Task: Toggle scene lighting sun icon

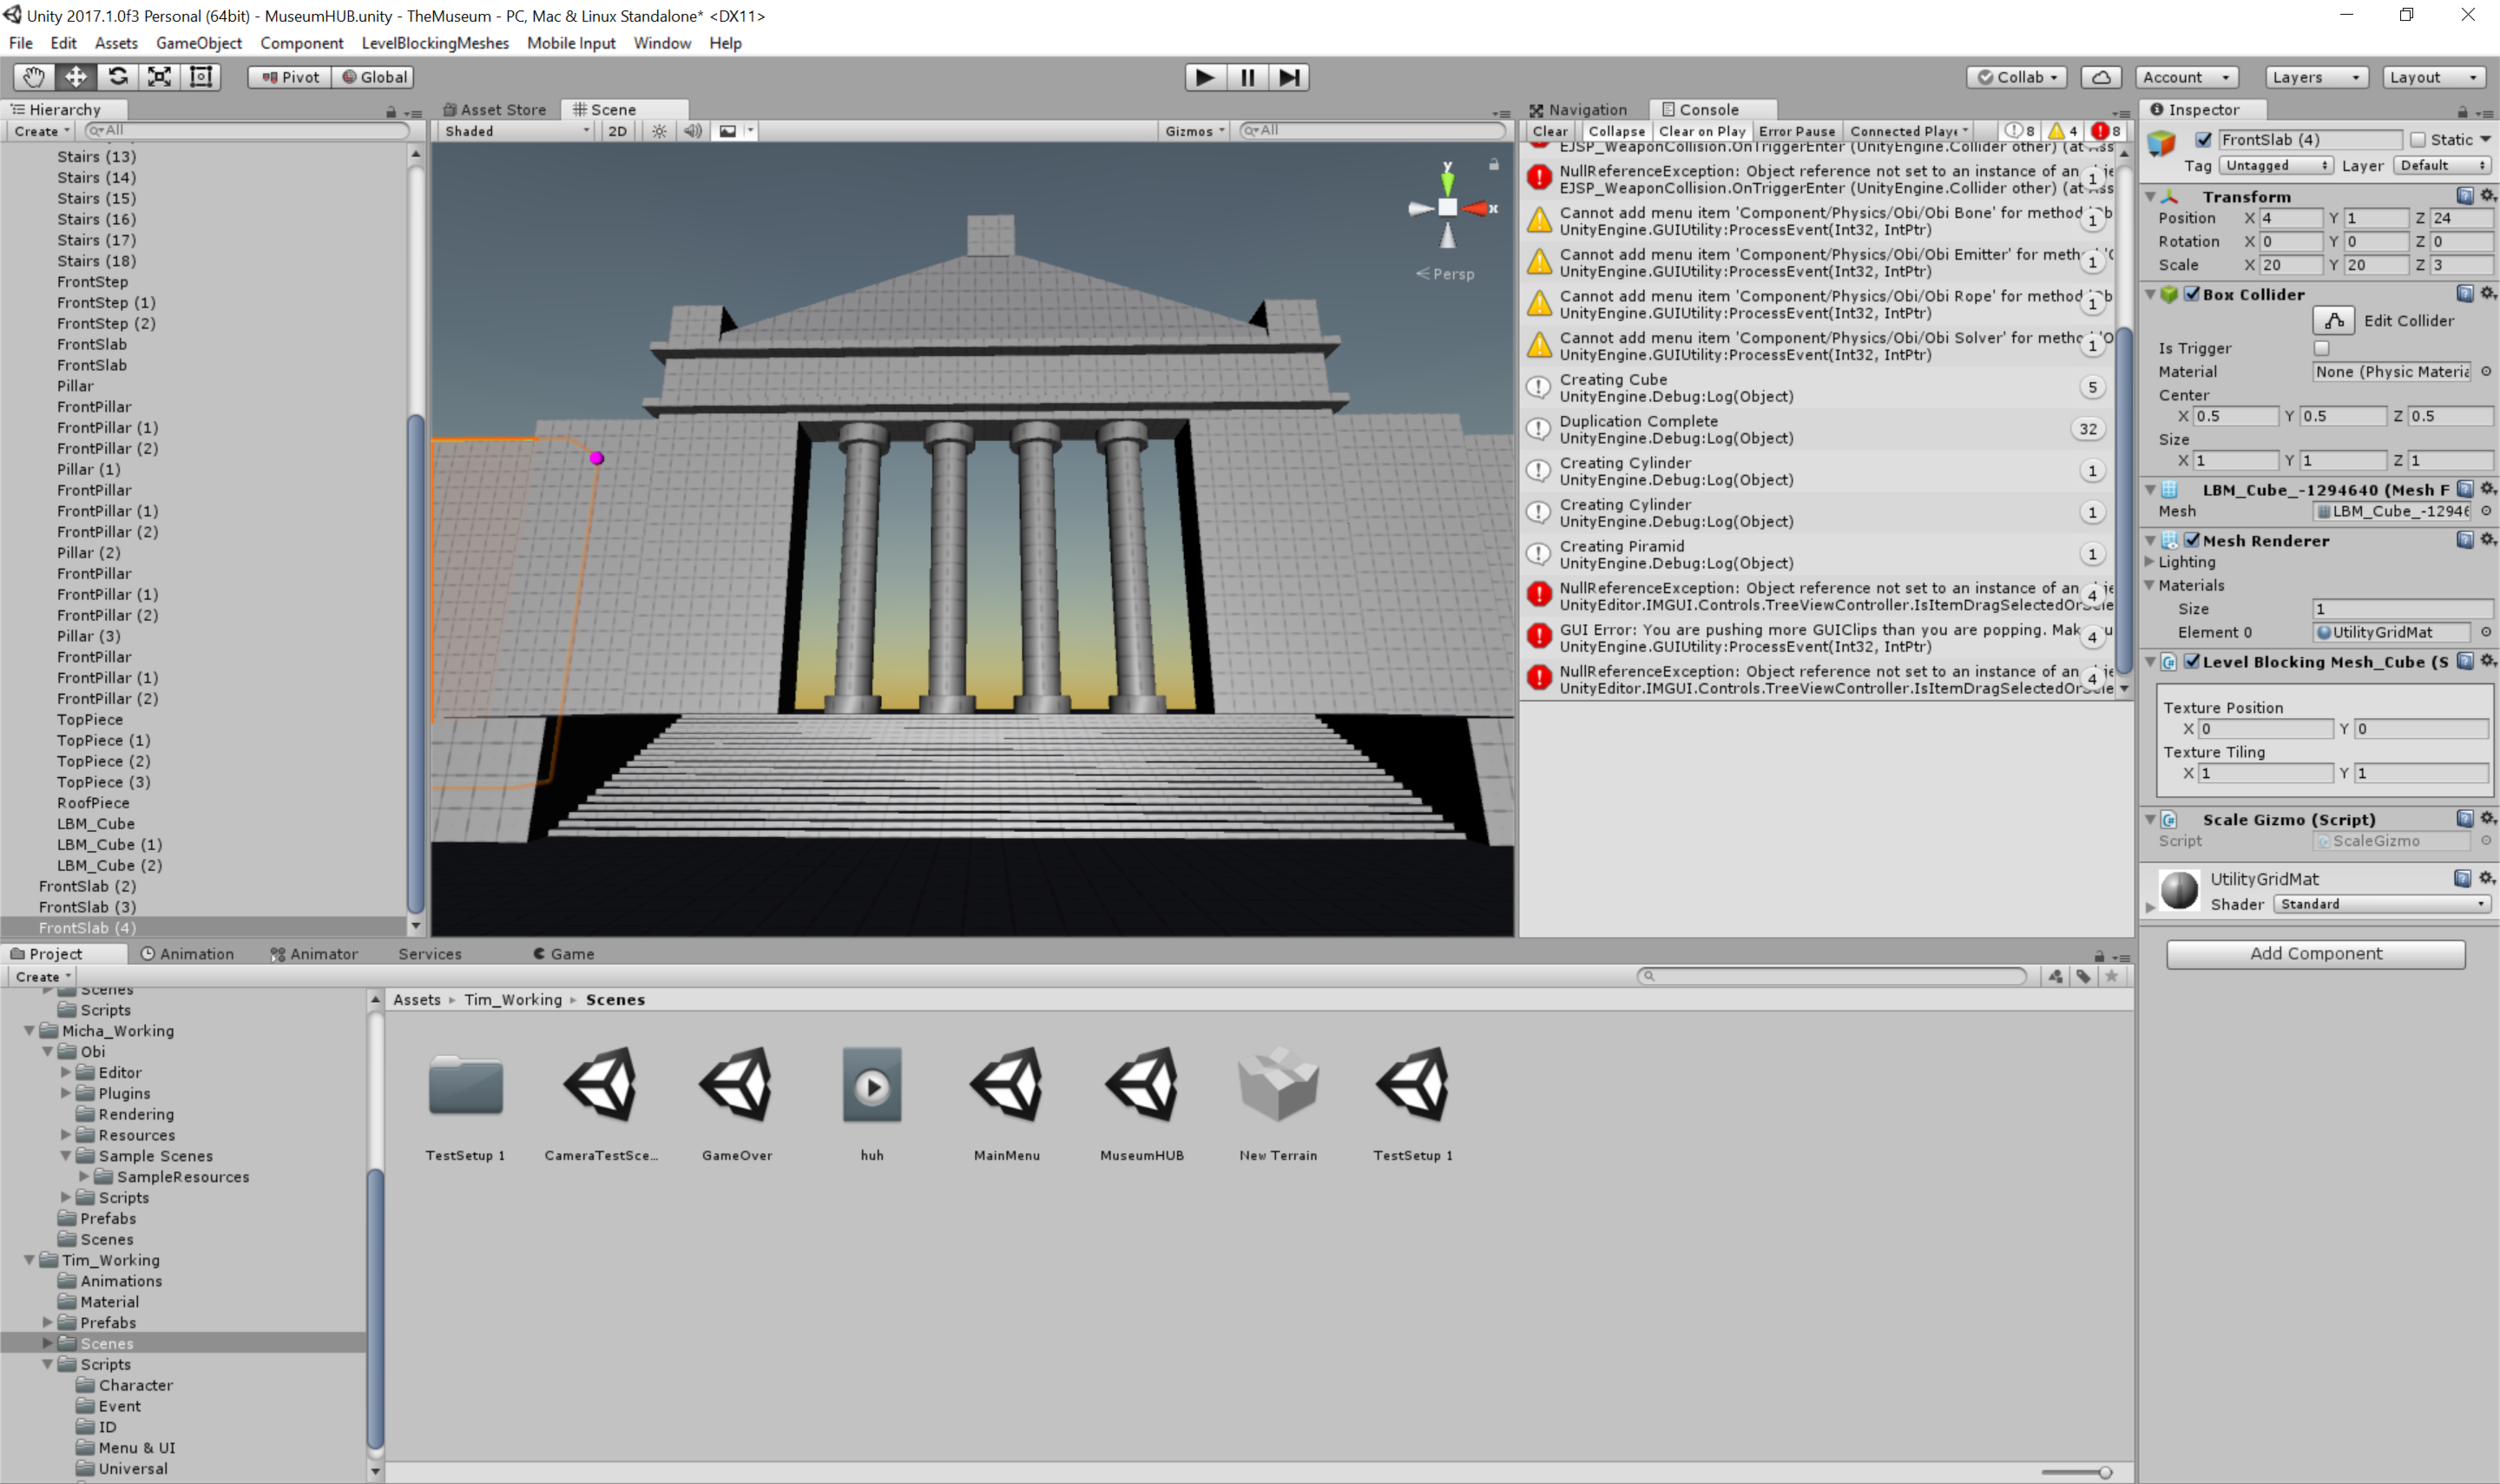Action: pyautogui.click(x=659, y=131)
